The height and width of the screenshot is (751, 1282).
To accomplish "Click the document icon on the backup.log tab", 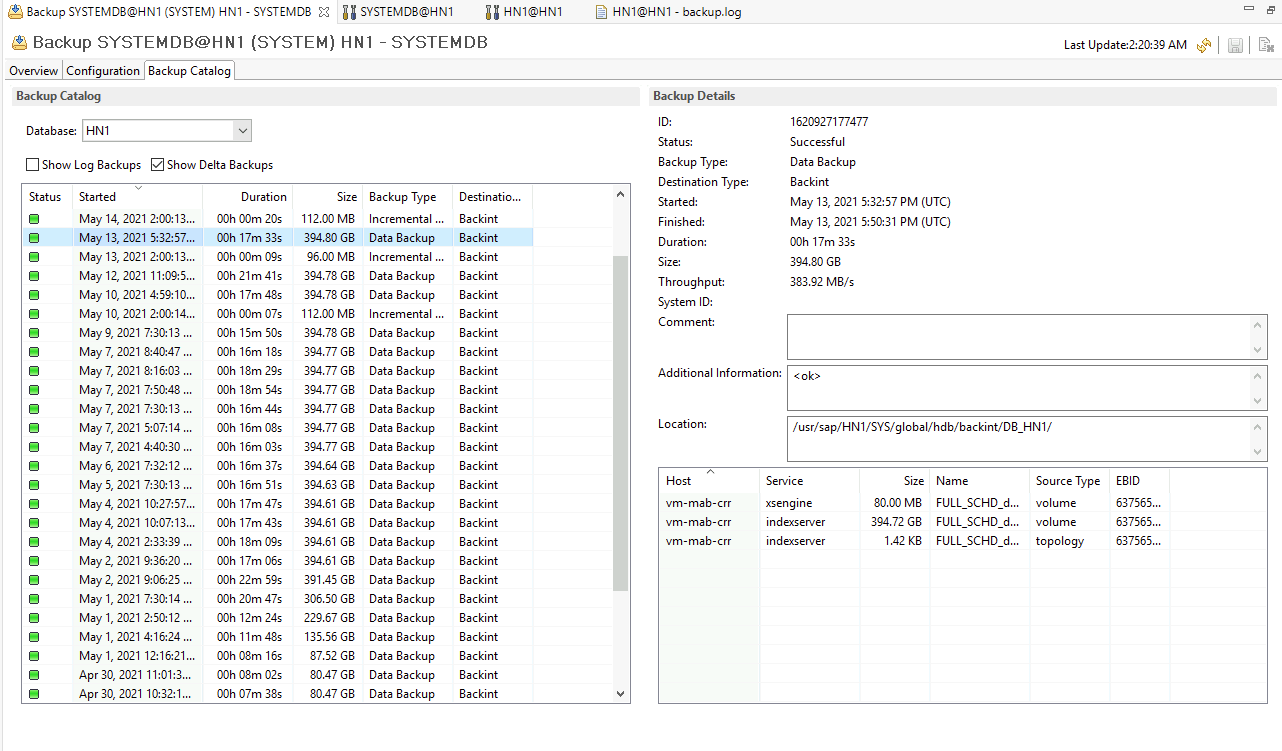I will point(601,11).
